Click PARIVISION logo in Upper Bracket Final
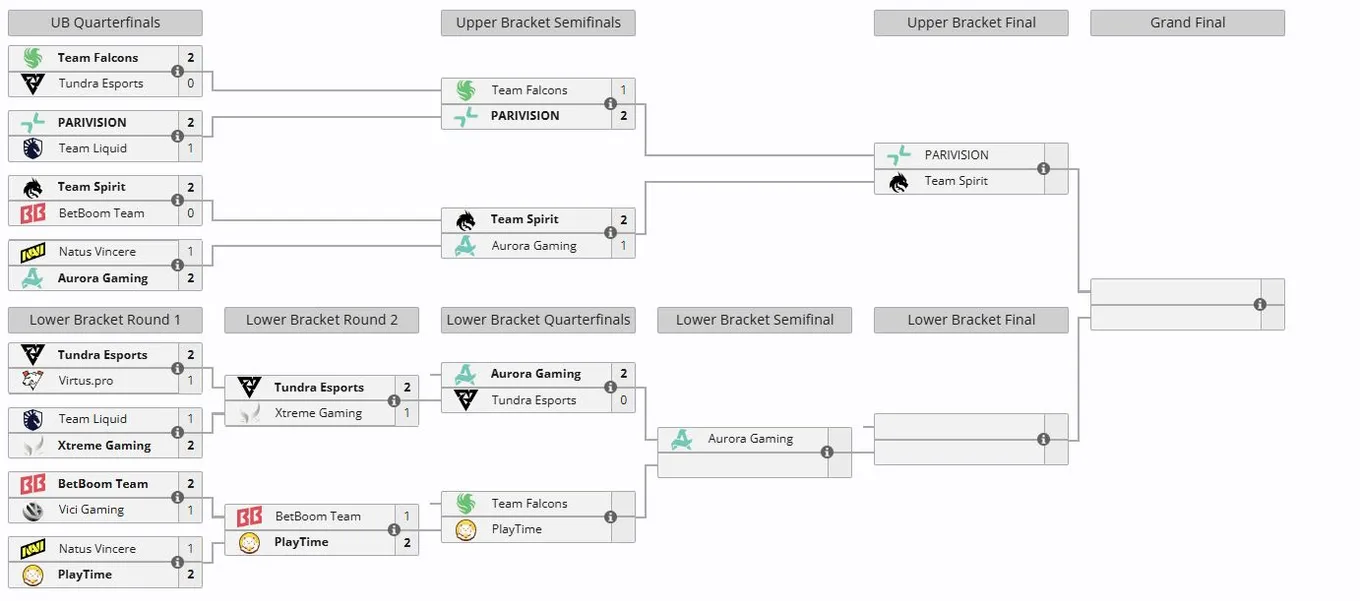1360x601 pixels. (899, 155)
